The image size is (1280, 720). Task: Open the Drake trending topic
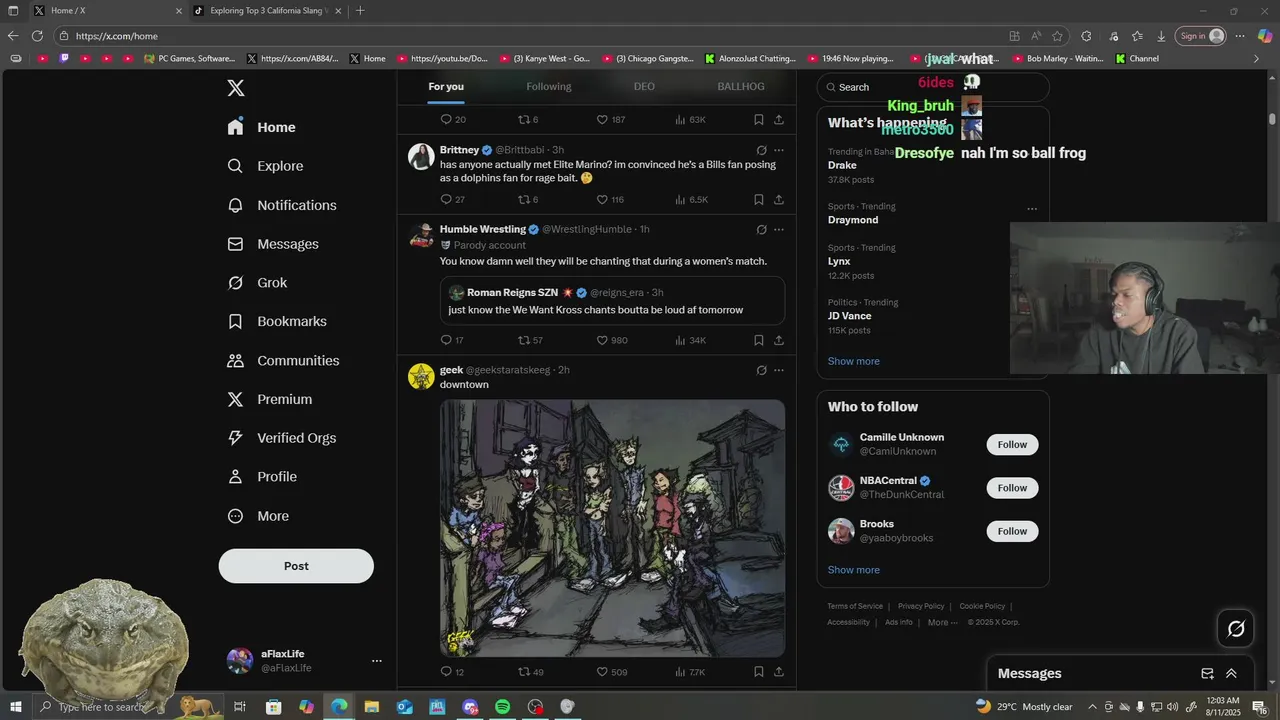(x=842, y=165)
